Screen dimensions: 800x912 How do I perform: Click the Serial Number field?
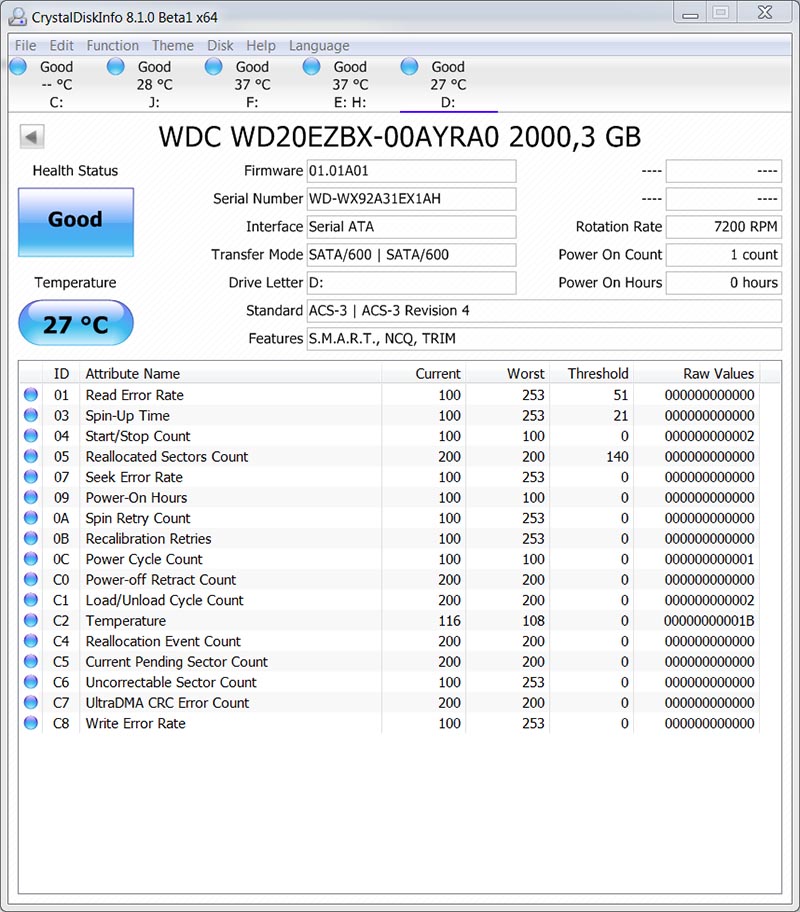point(411,199)
